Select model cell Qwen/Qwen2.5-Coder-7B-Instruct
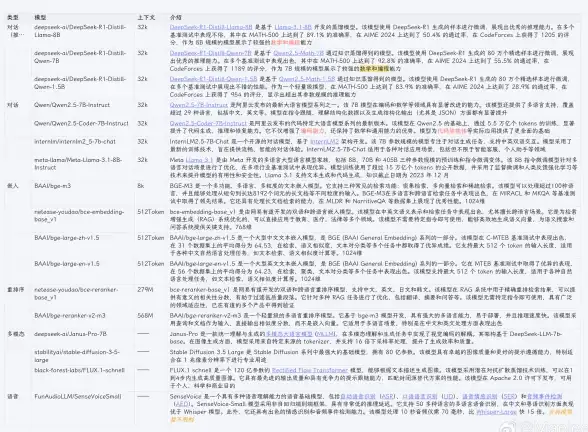The image size is (588, 432). click(81, 123)
